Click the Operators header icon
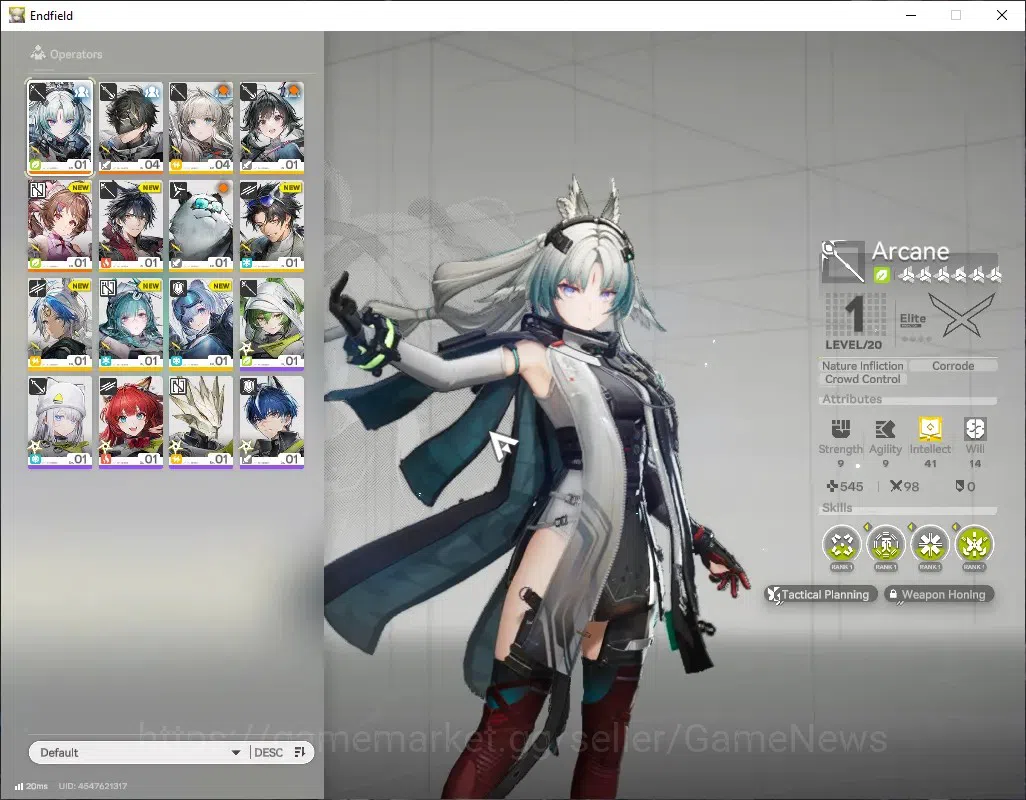1026x800 pixels. click(38, 53)
